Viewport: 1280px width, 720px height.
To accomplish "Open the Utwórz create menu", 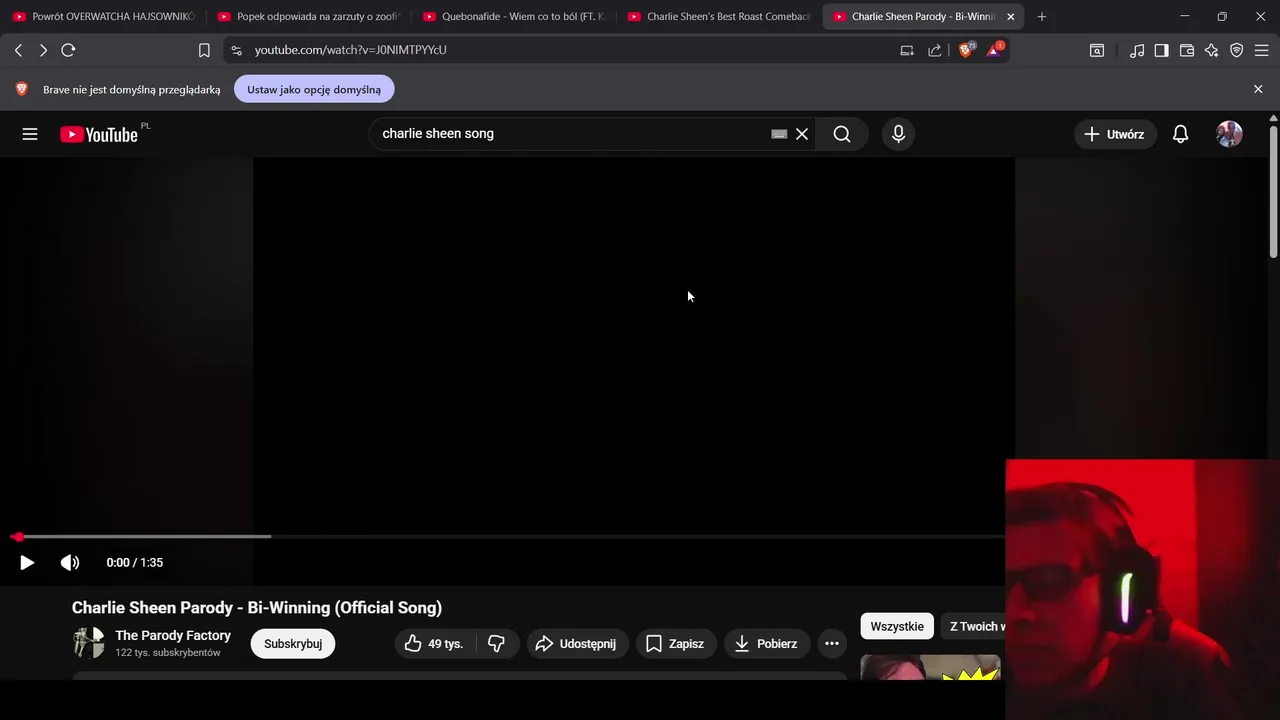I will coord(1115,134).
